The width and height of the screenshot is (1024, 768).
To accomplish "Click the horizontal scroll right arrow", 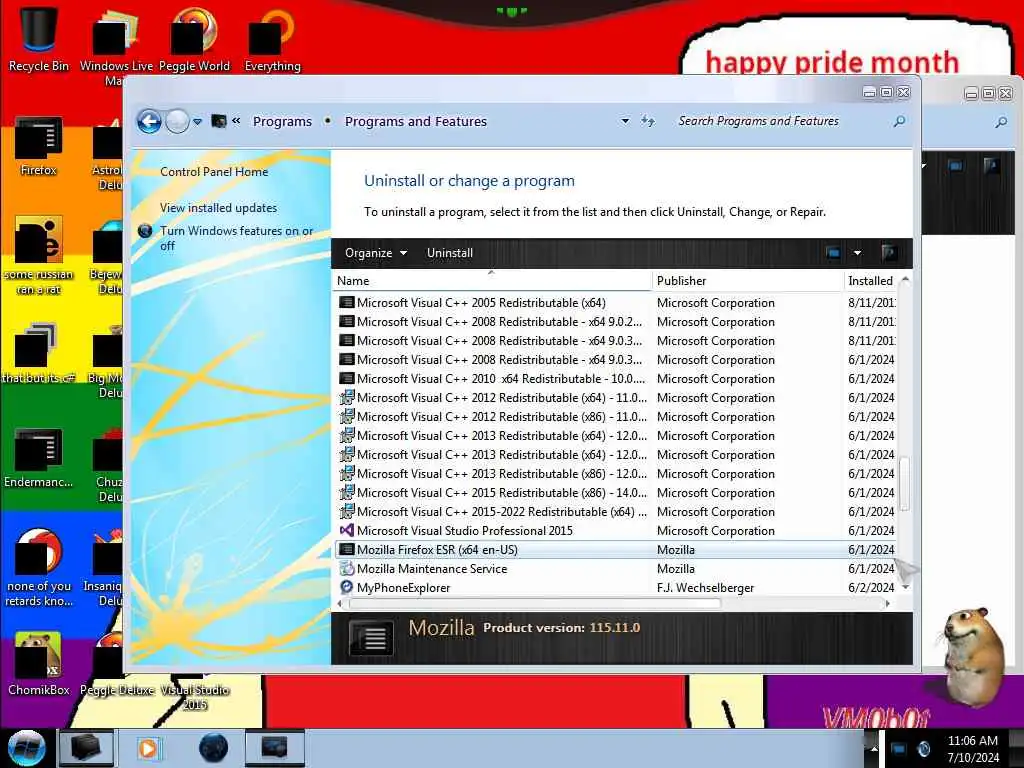I will tap(888, 603).
